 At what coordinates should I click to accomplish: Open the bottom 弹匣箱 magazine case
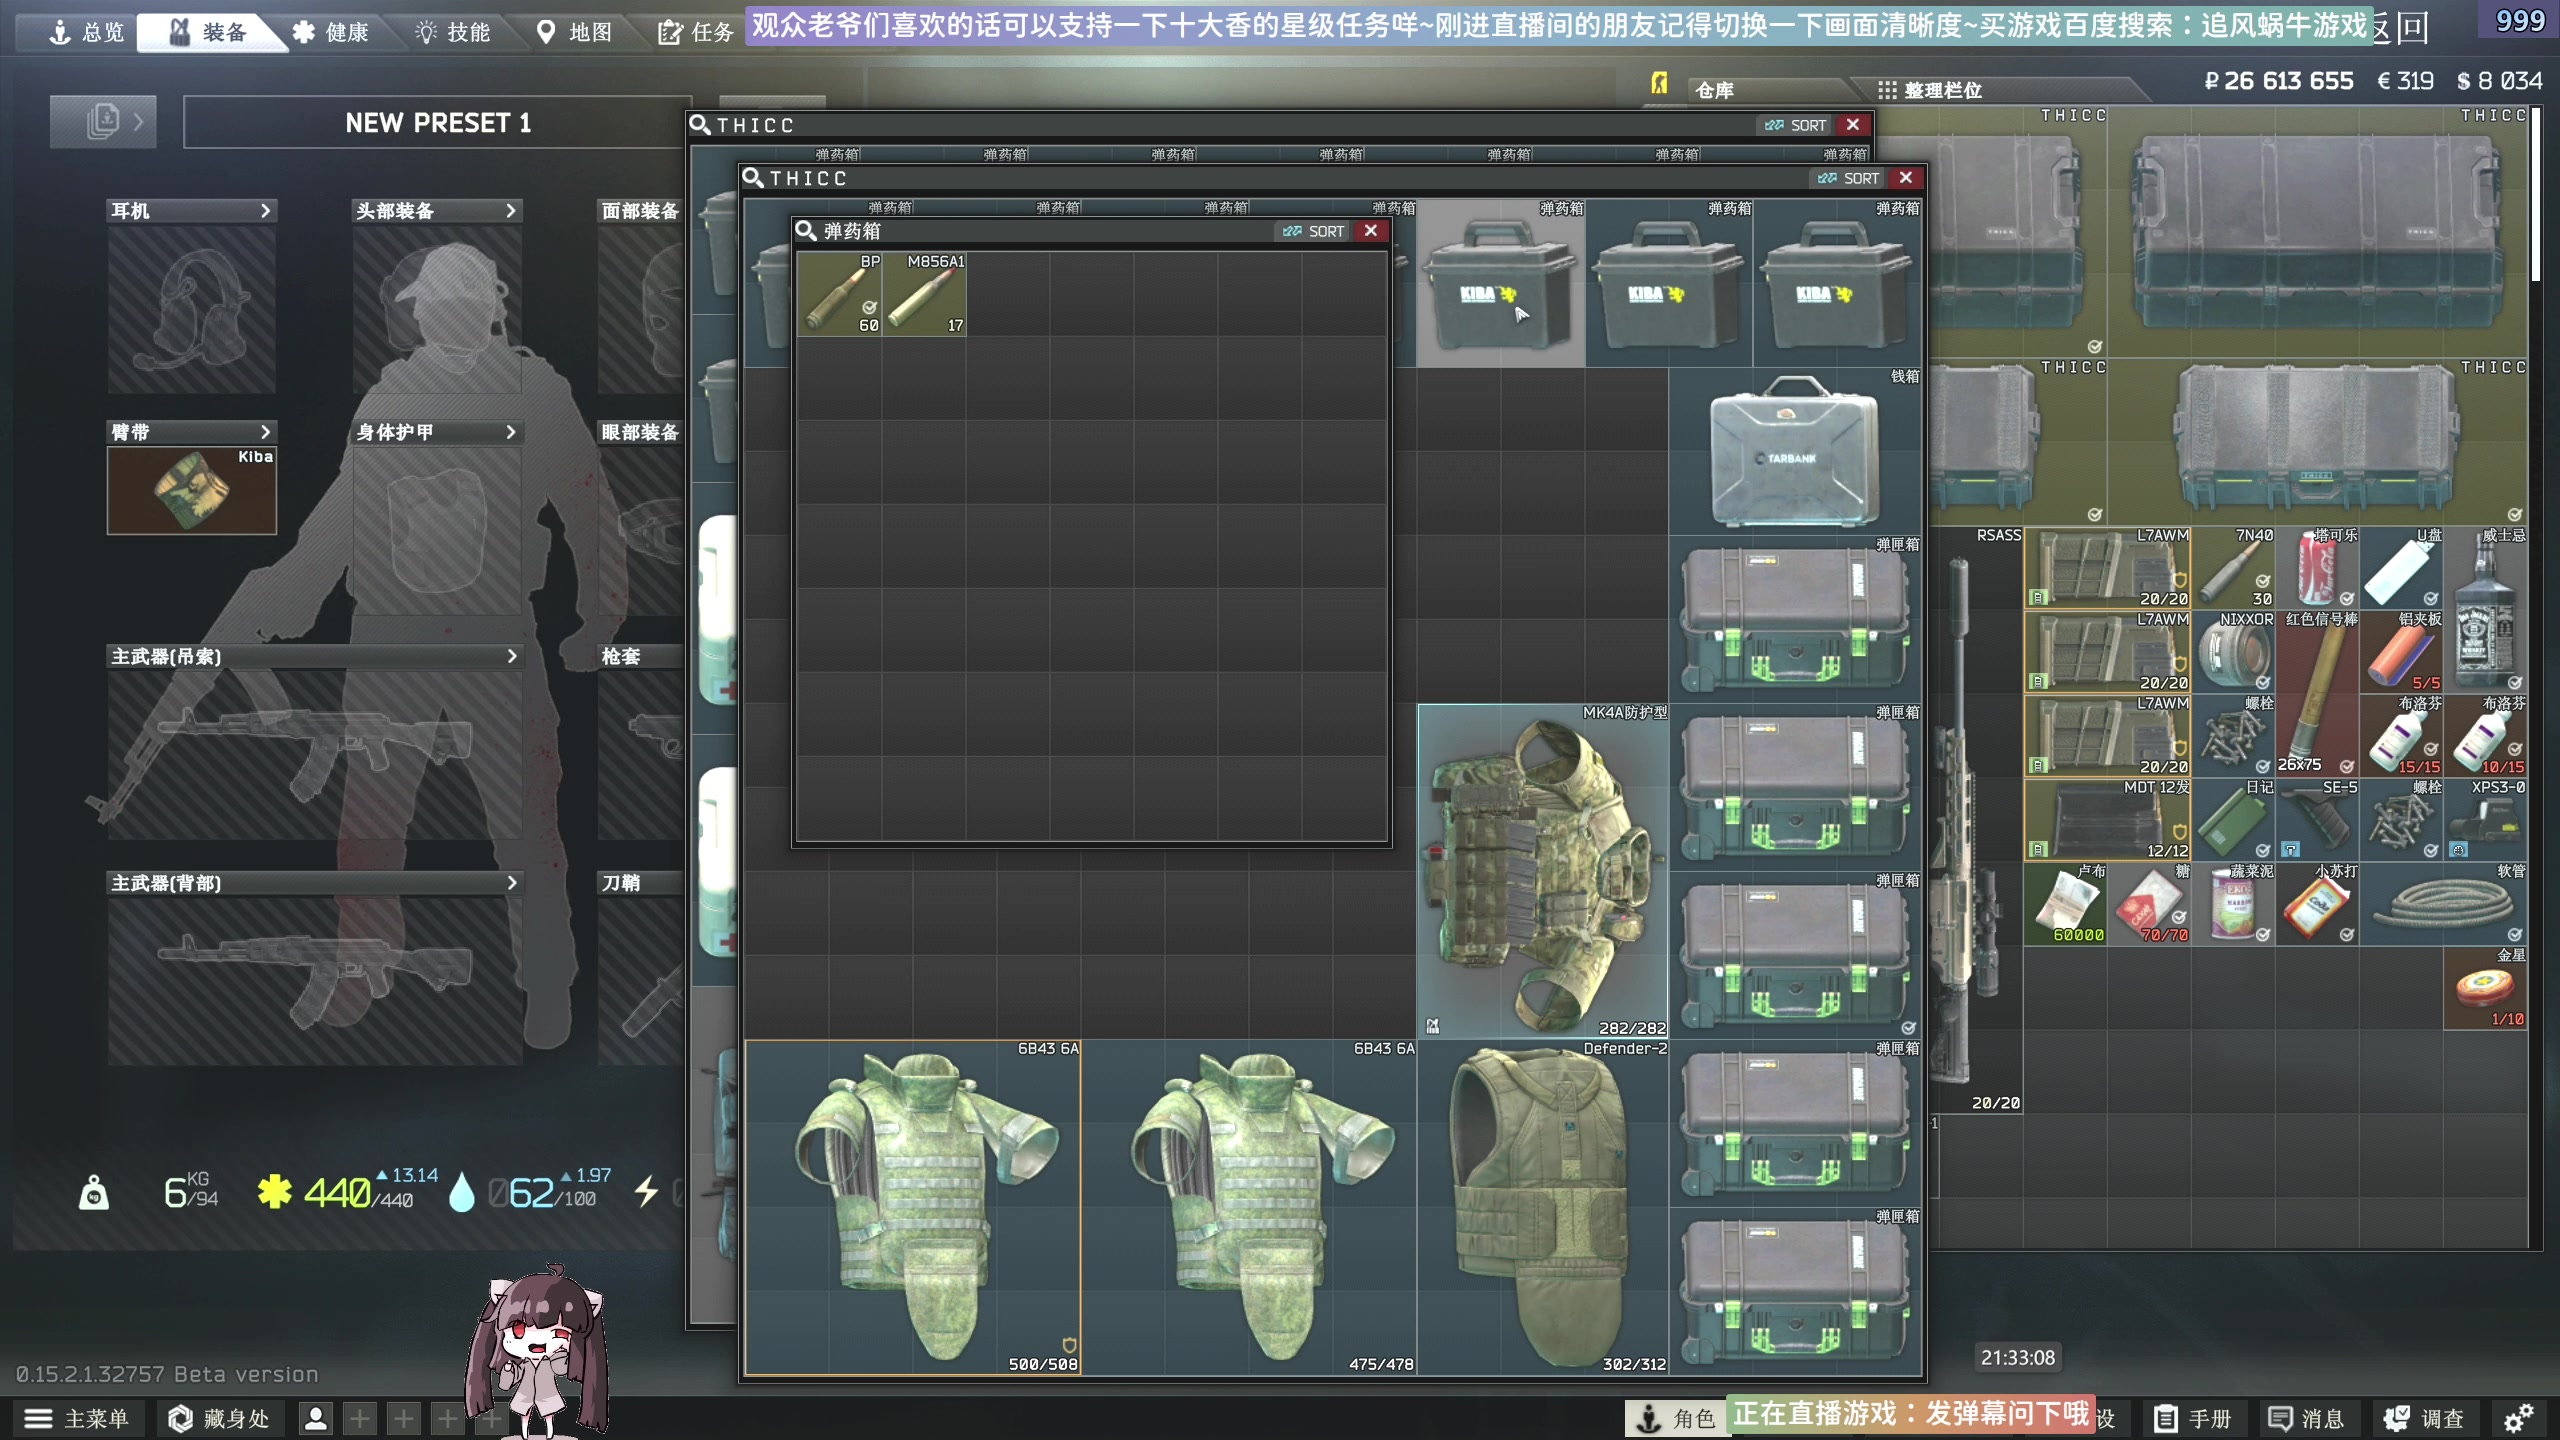(1795, 1291)
